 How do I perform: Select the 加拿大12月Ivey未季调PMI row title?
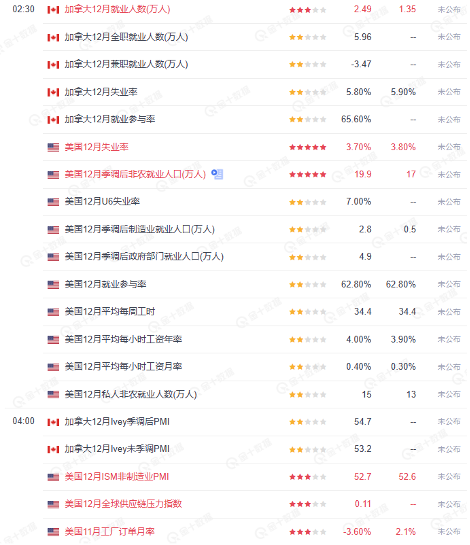tap(117, 449)
